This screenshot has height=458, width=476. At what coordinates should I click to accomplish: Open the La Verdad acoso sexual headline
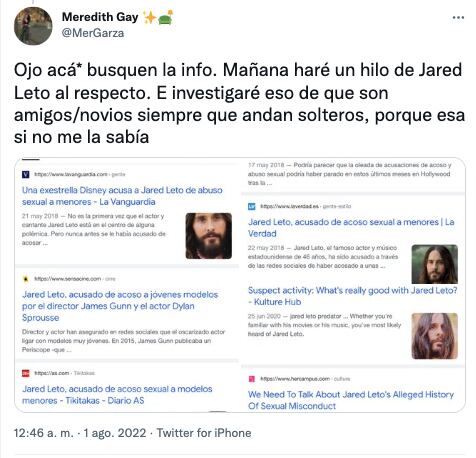[351, 228]
